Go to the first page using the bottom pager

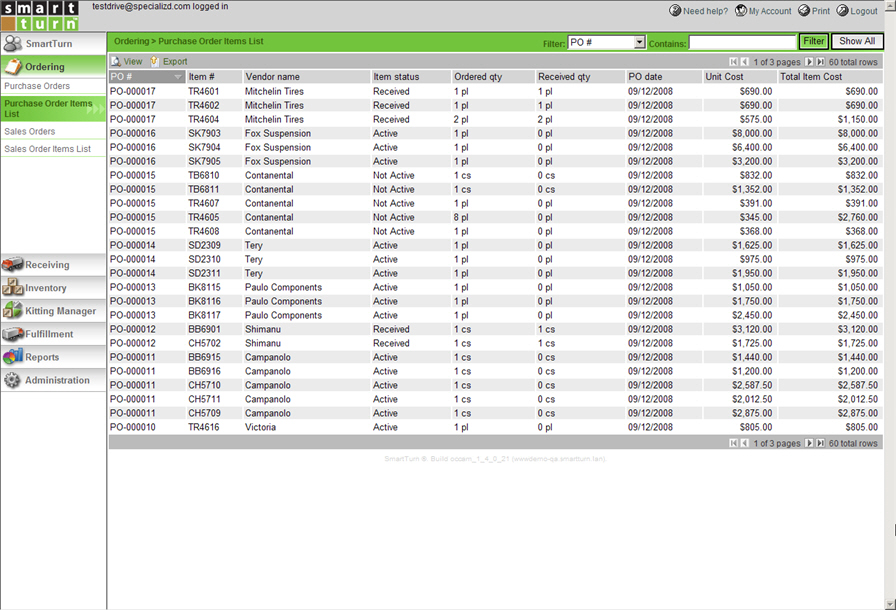(x=733, y=443)
